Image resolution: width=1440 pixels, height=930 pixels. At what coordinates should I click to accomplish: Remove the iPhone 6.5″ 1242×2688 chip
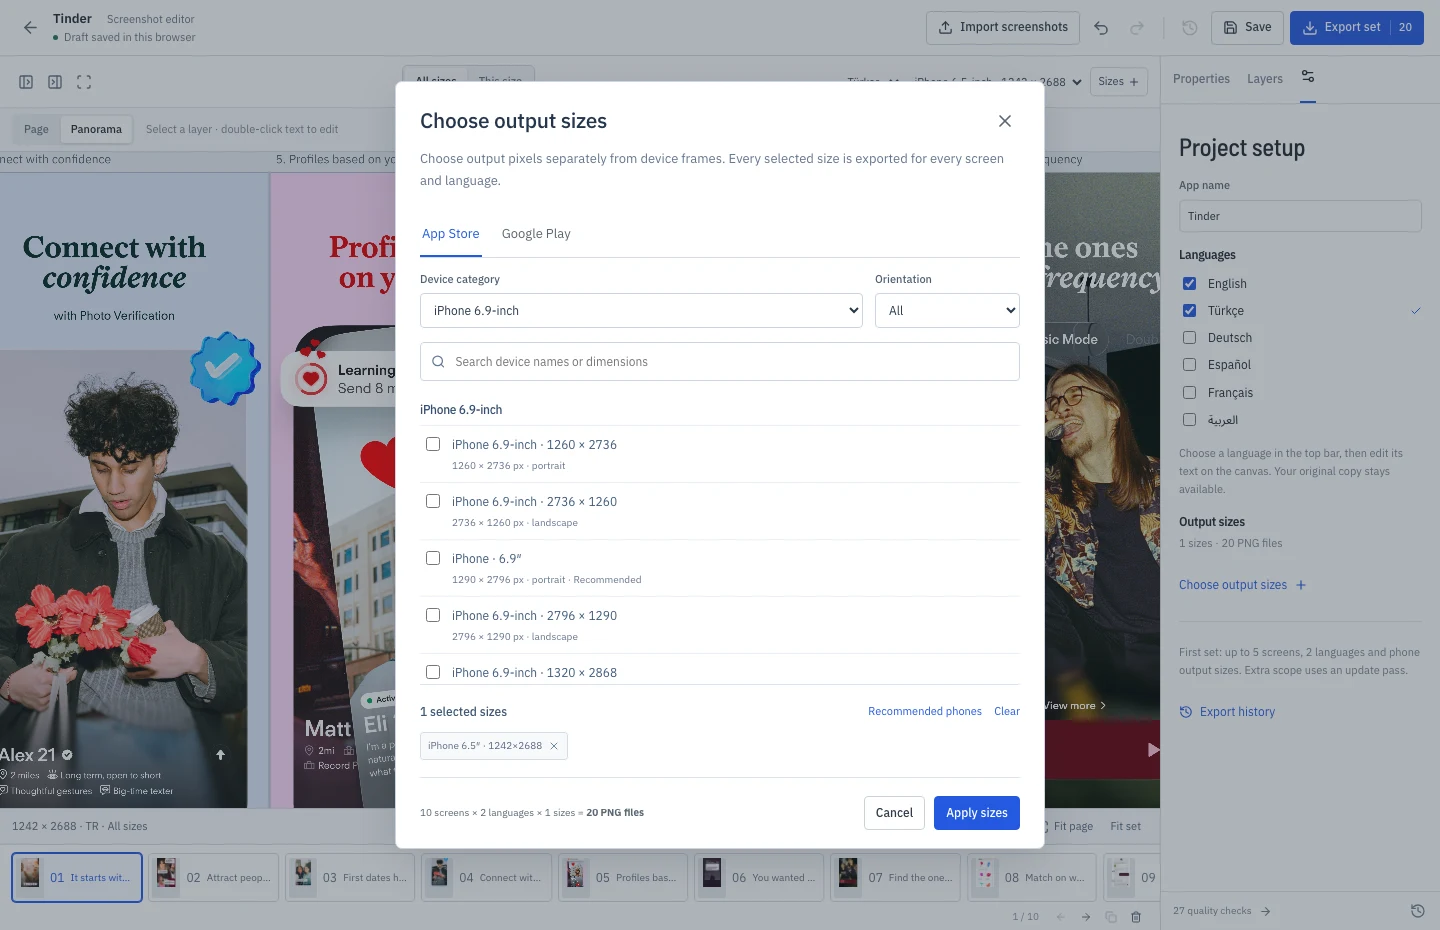(x=554, y=746)
